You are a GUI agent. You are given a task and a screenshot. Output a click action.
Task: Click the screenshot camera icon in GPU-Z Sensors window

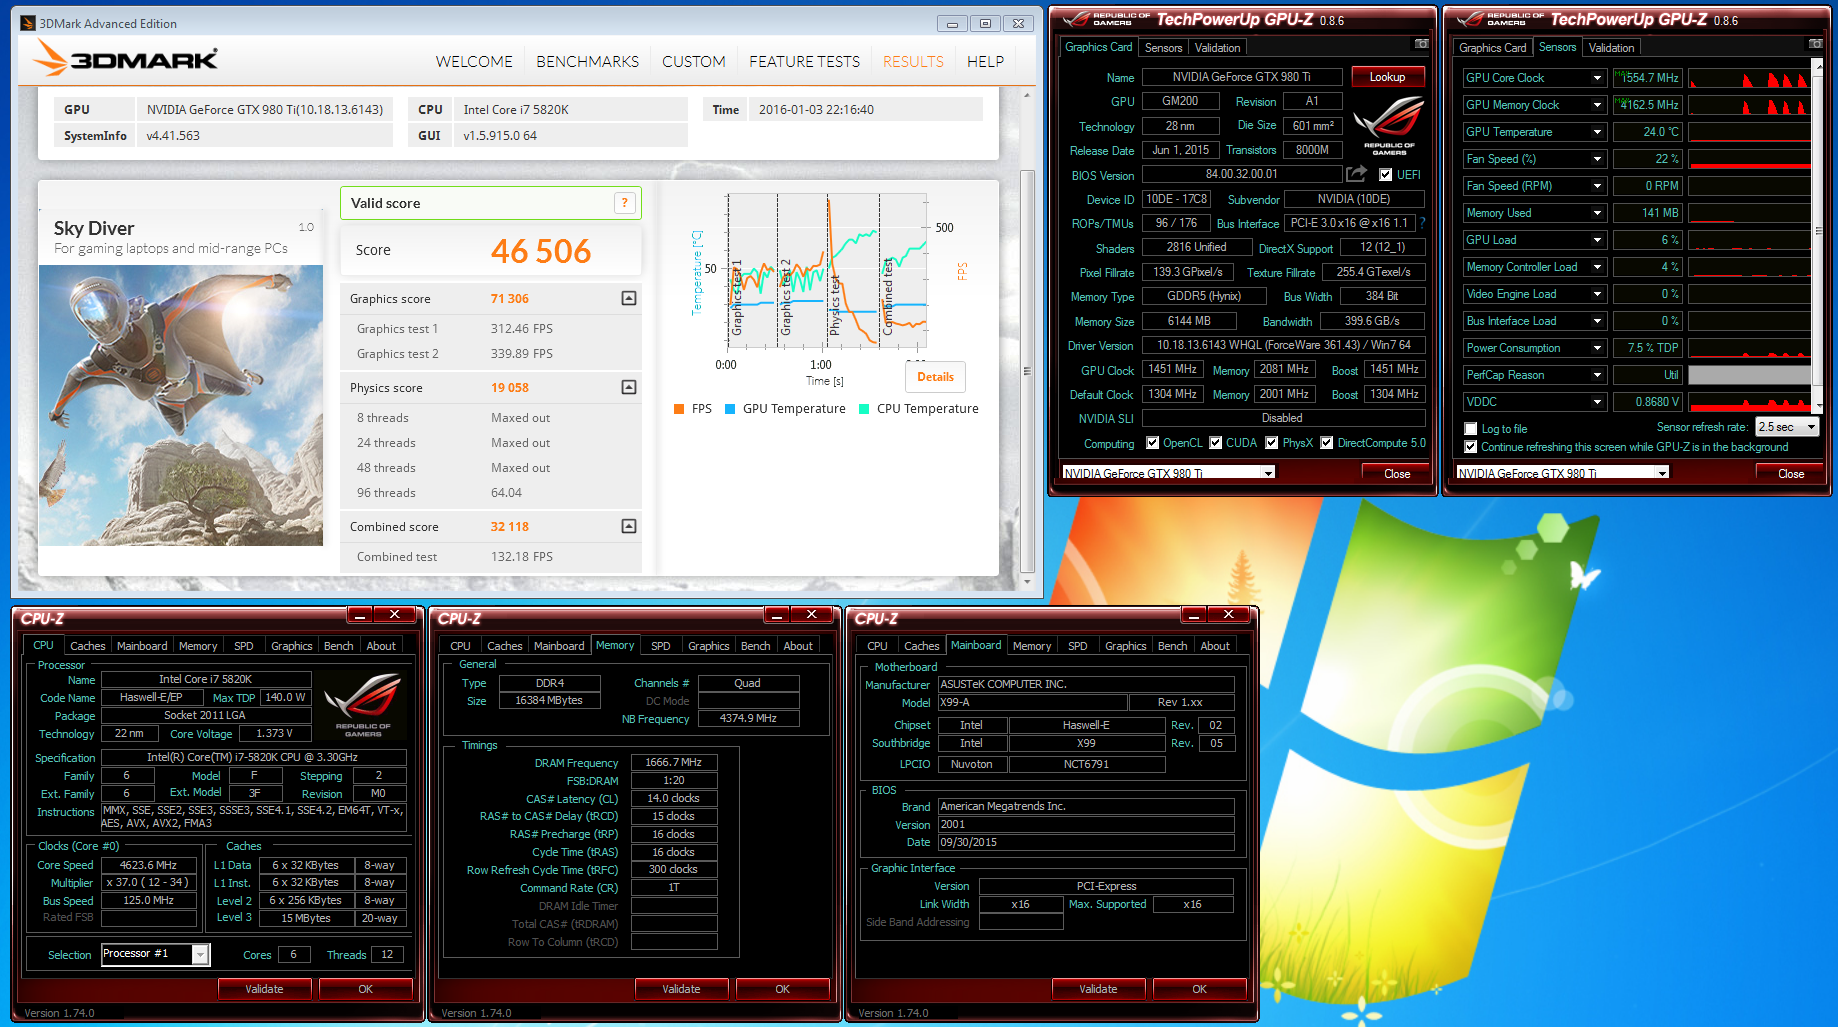coord(1816,44)
